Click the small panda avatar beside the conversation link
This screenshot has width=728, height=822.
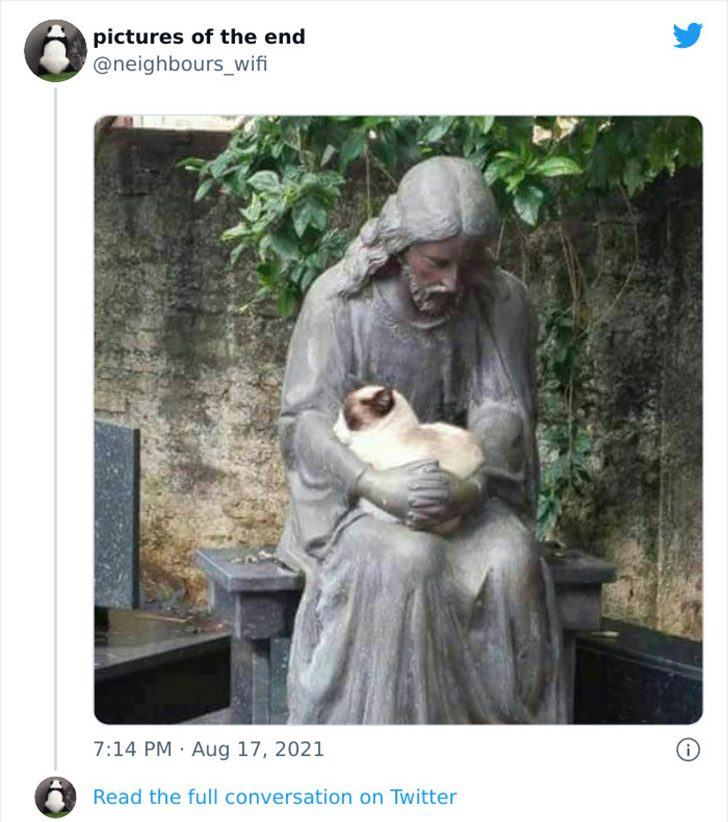[55, 797]
